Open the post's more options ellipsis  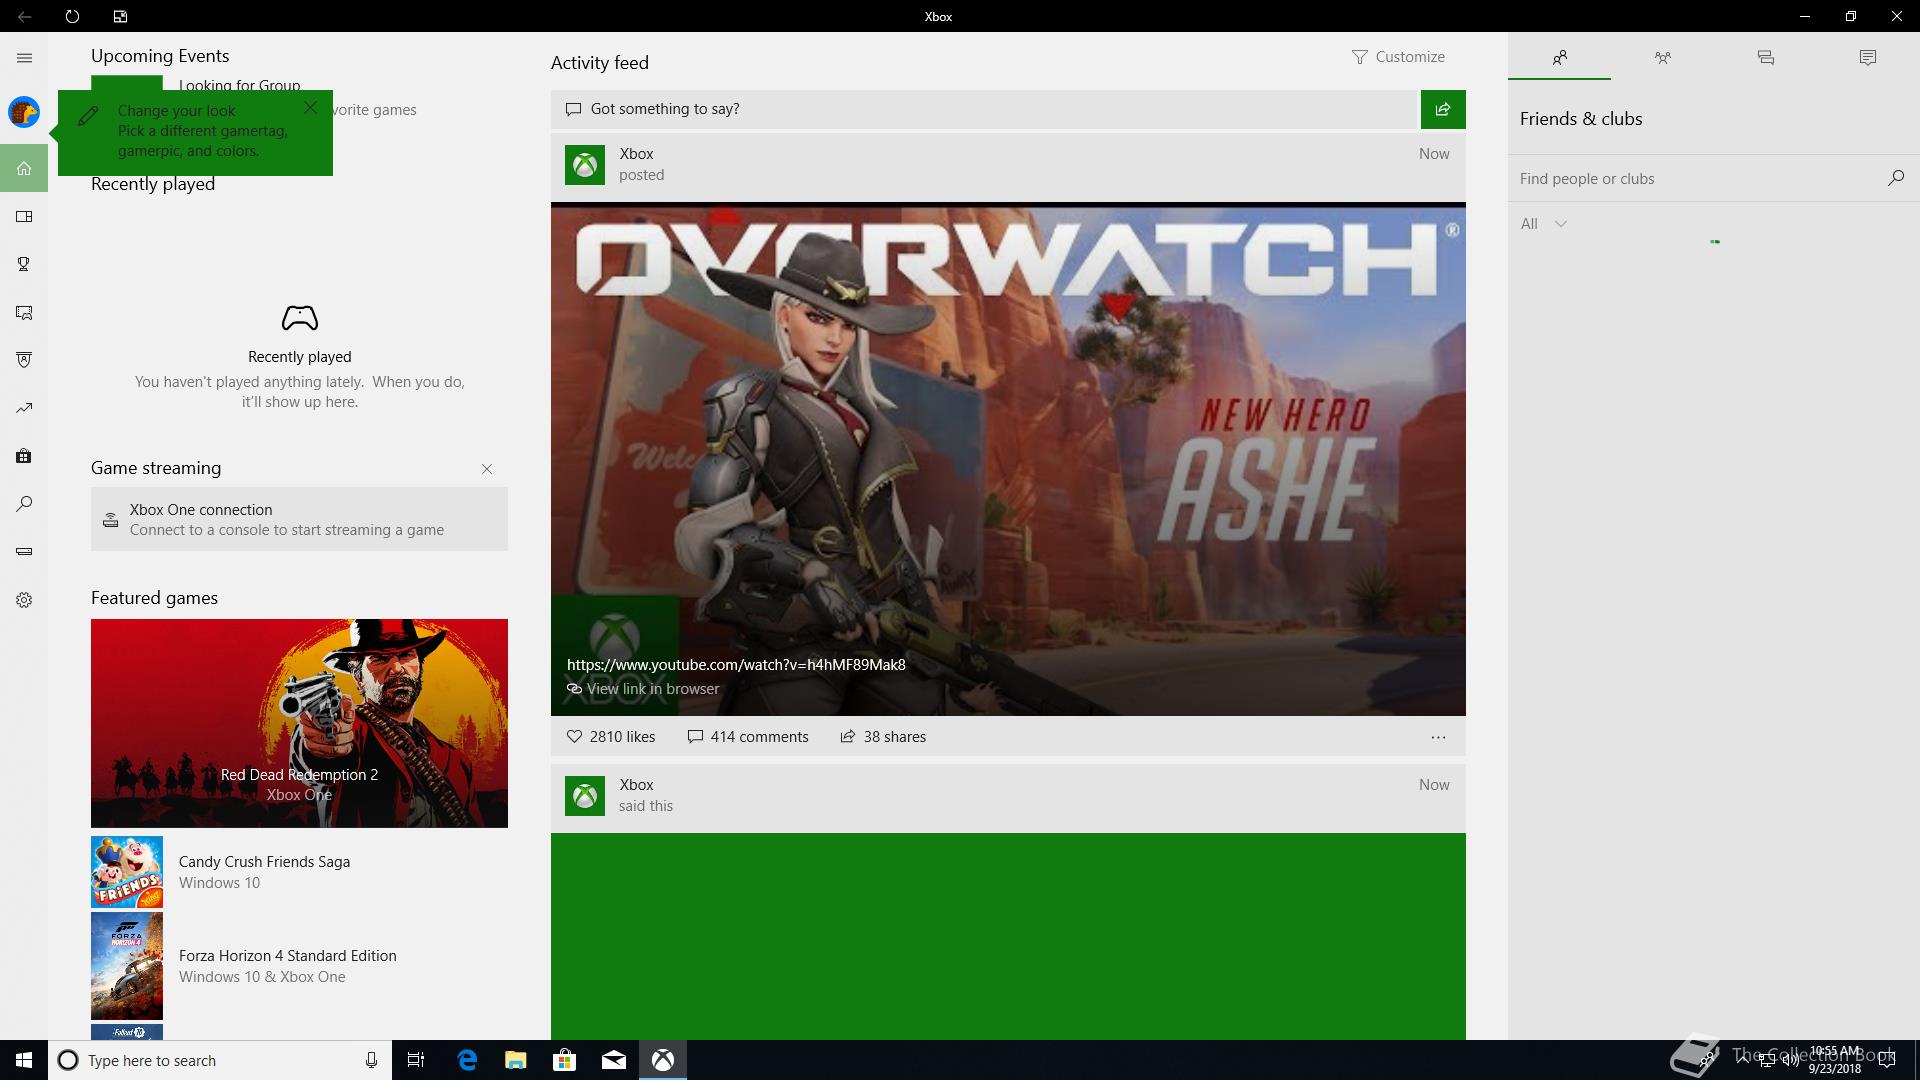[x=1438, y=737]
